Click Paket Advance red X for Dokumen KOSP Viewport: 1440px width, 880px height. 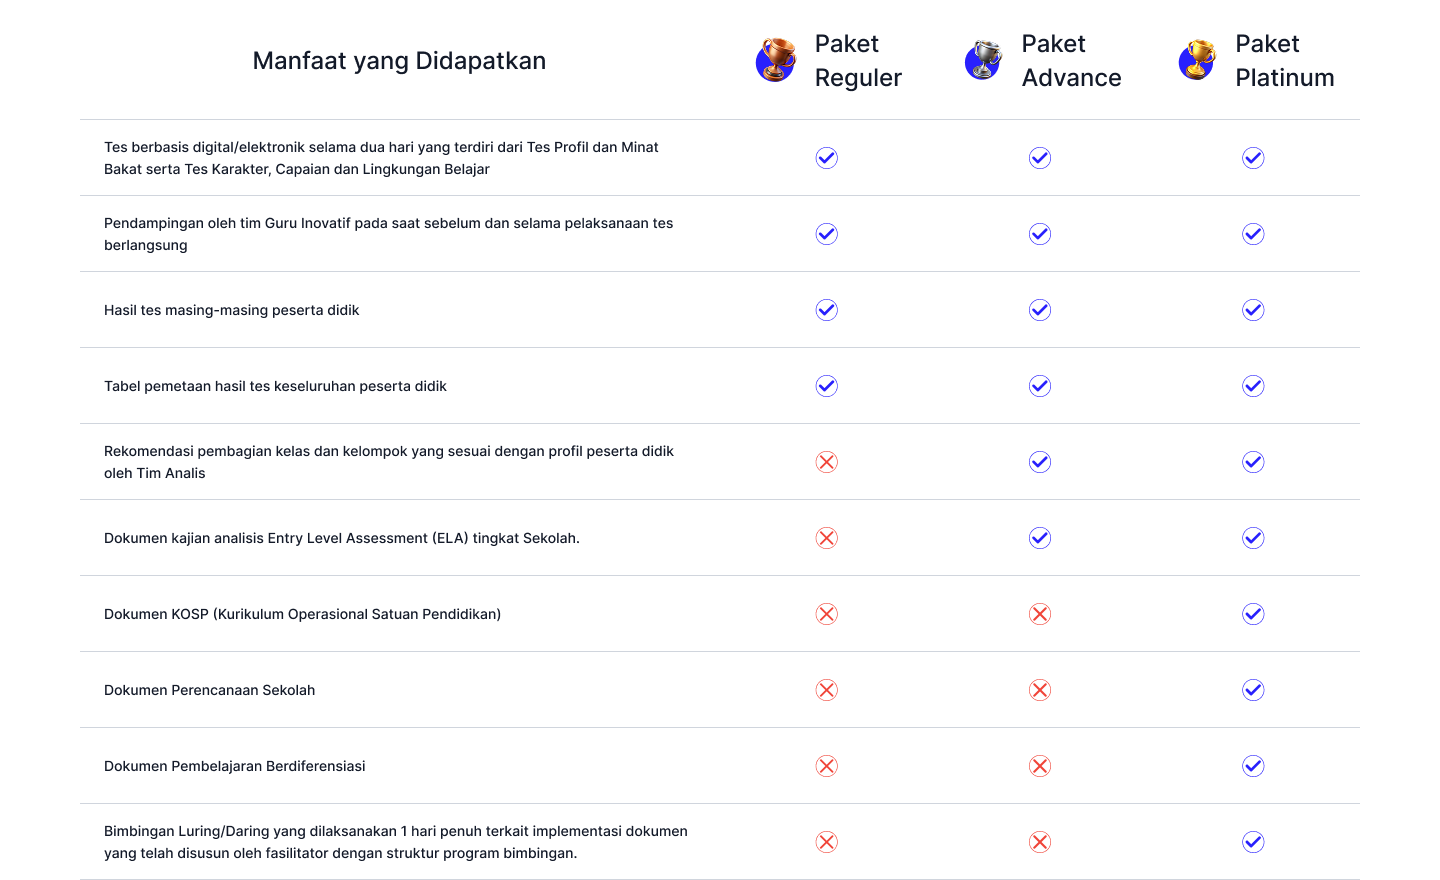coord(1040,614)
